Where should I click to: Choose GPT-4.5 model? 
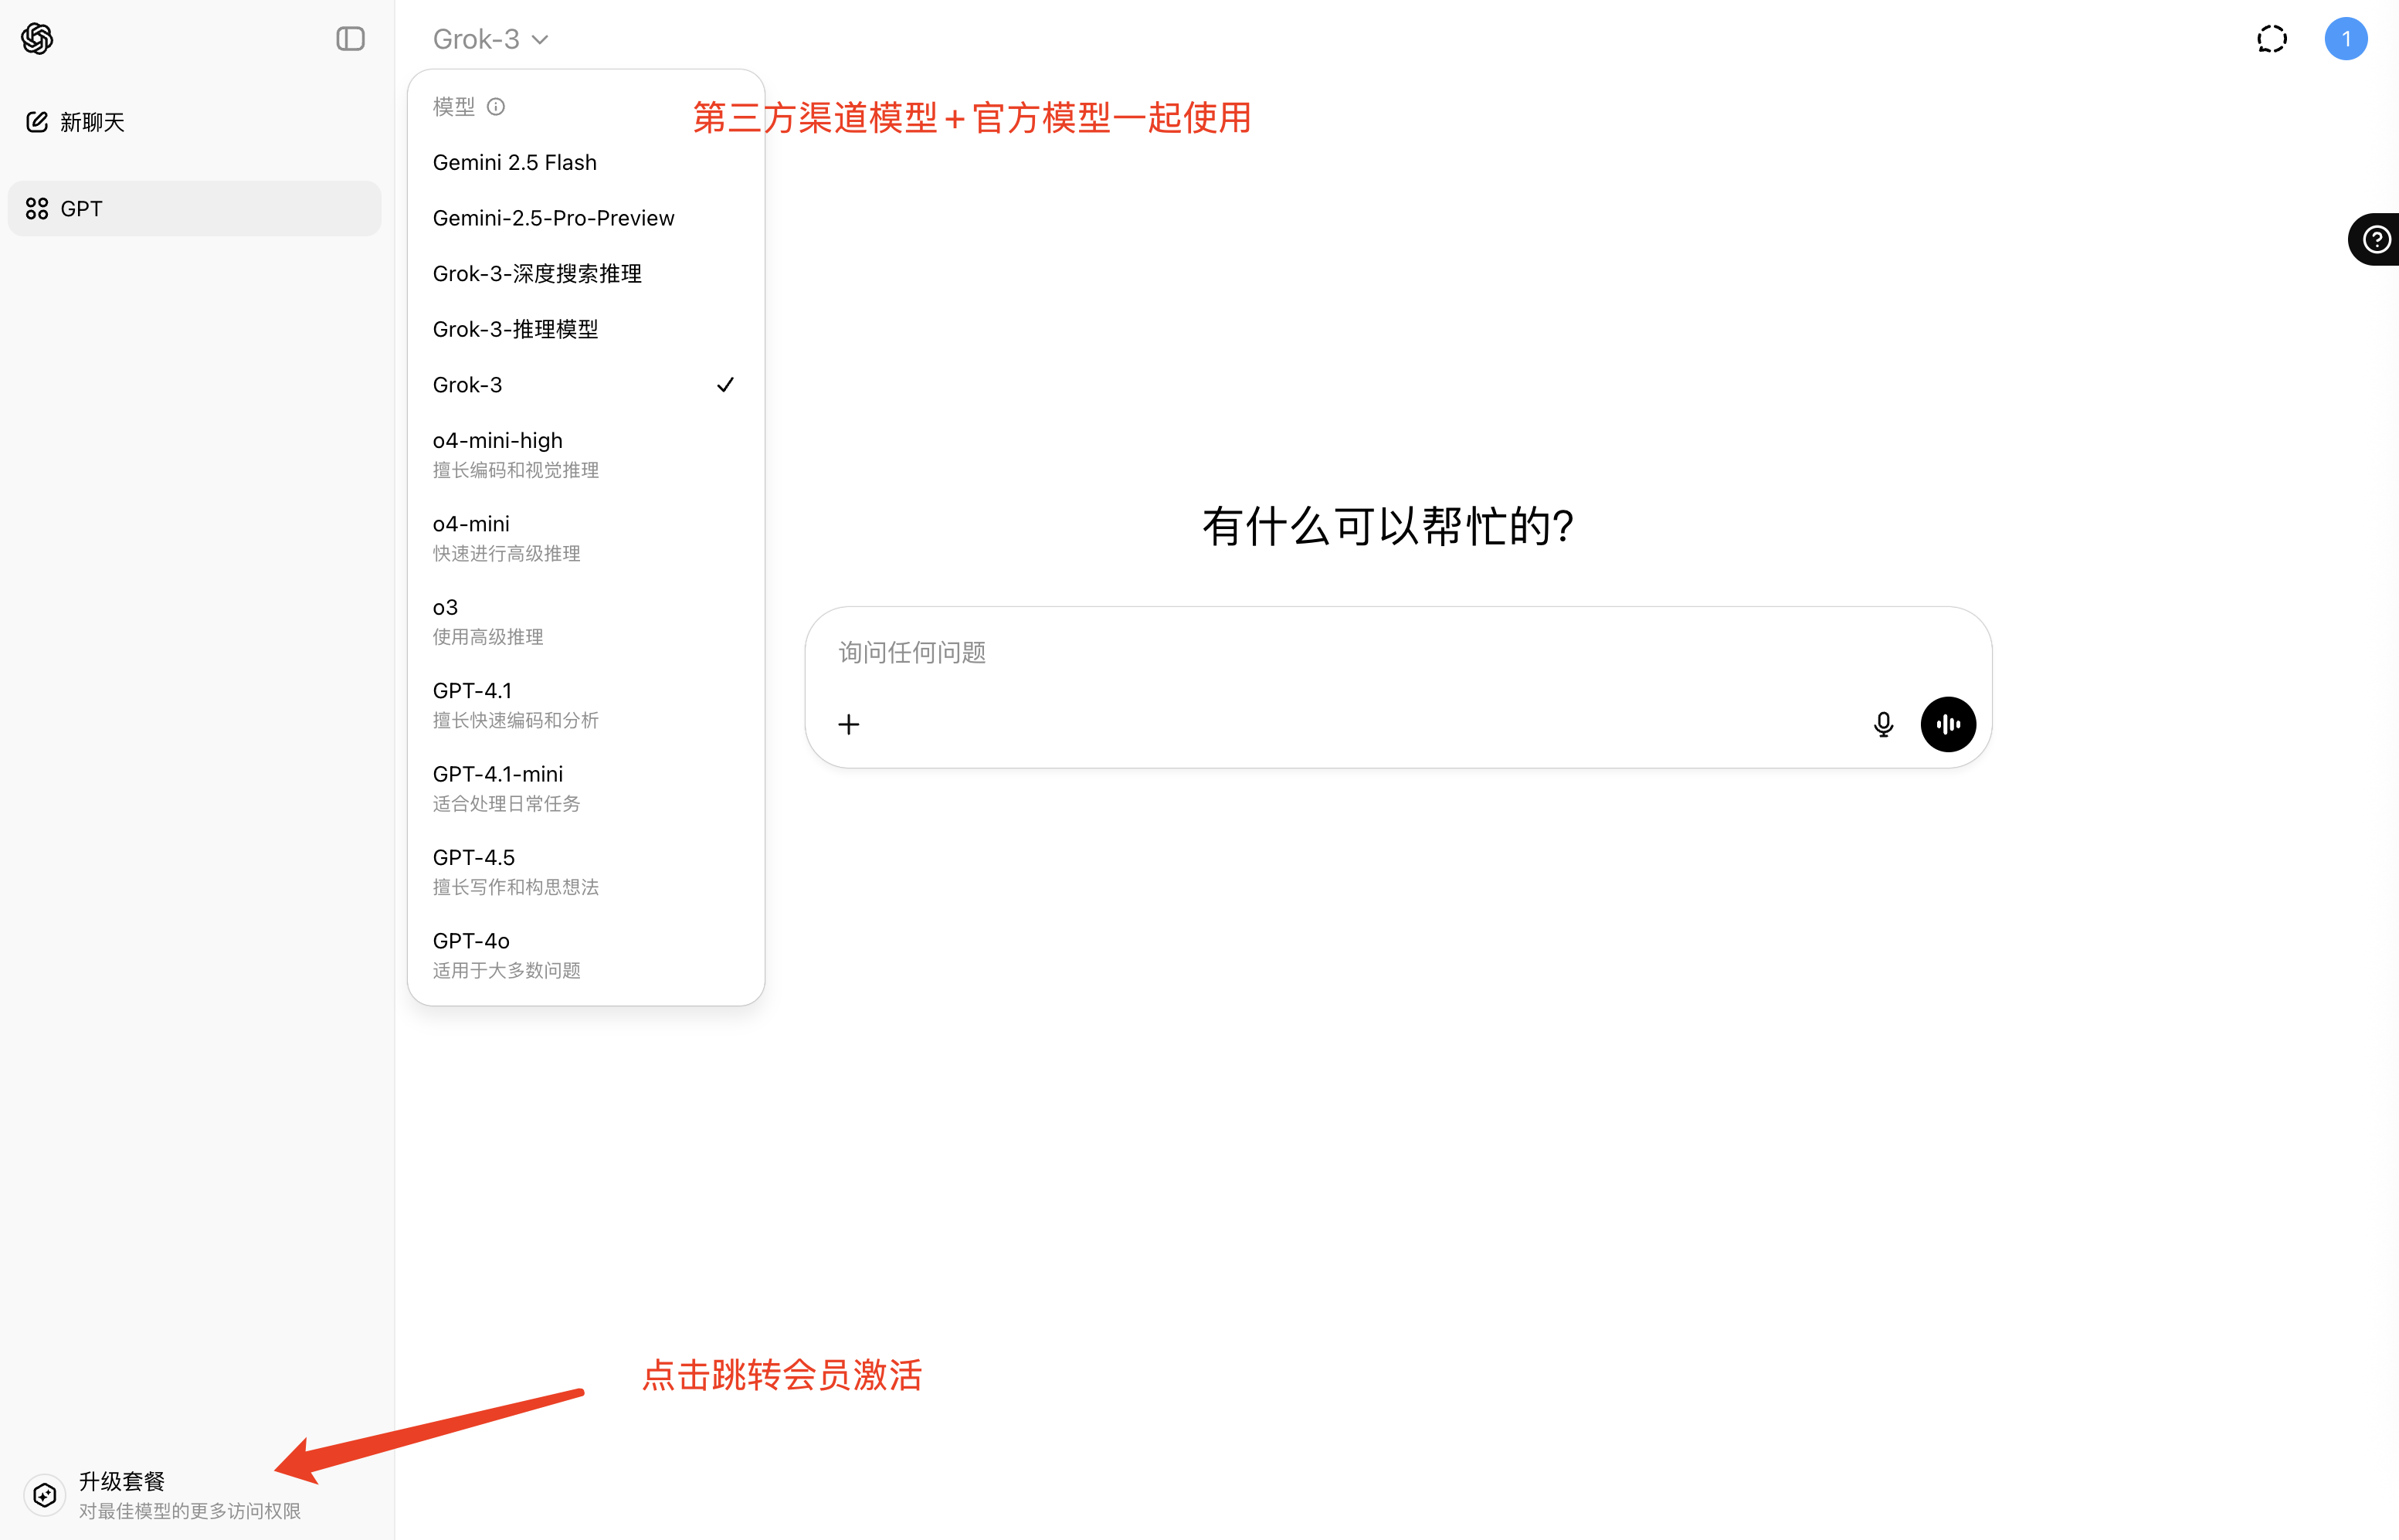586,872
